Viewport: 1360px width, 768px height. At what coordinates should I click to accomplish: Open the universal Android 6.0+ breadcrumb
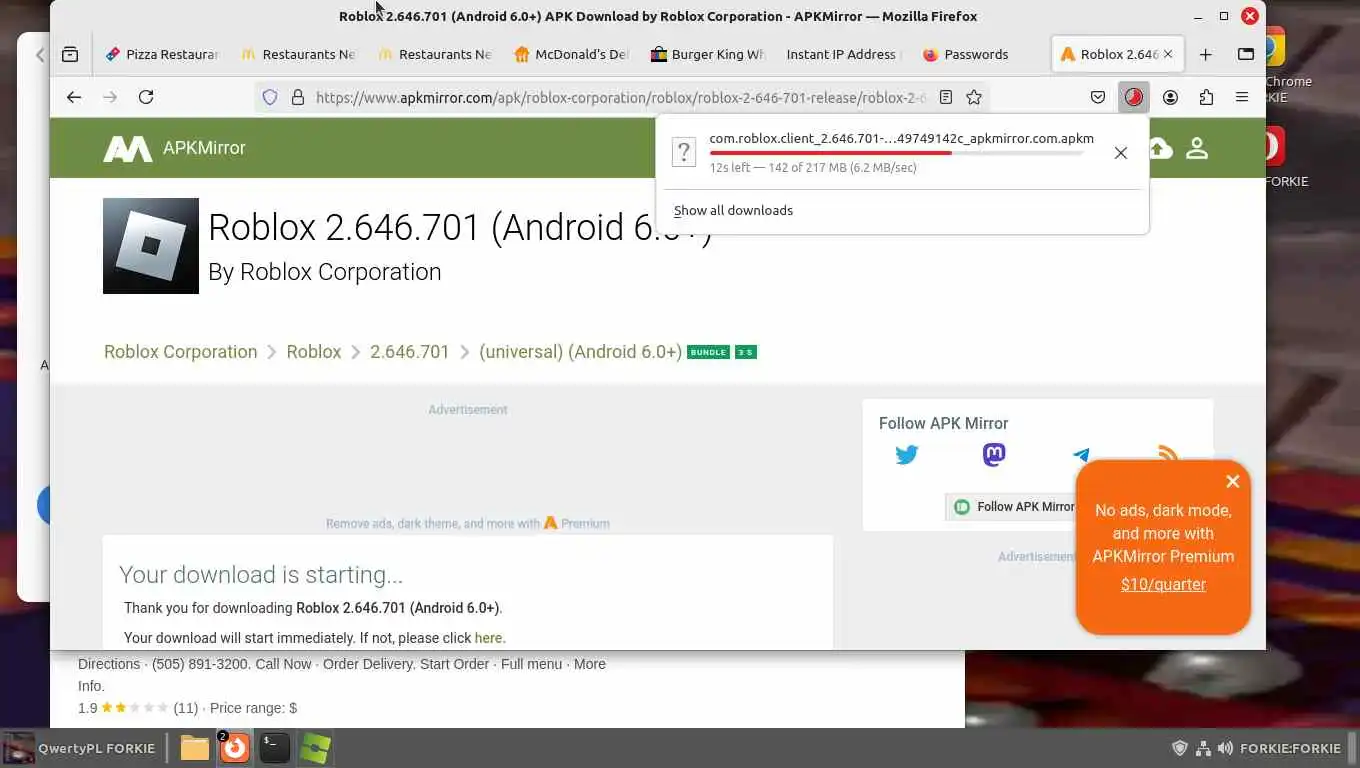[x=581, y=352]
